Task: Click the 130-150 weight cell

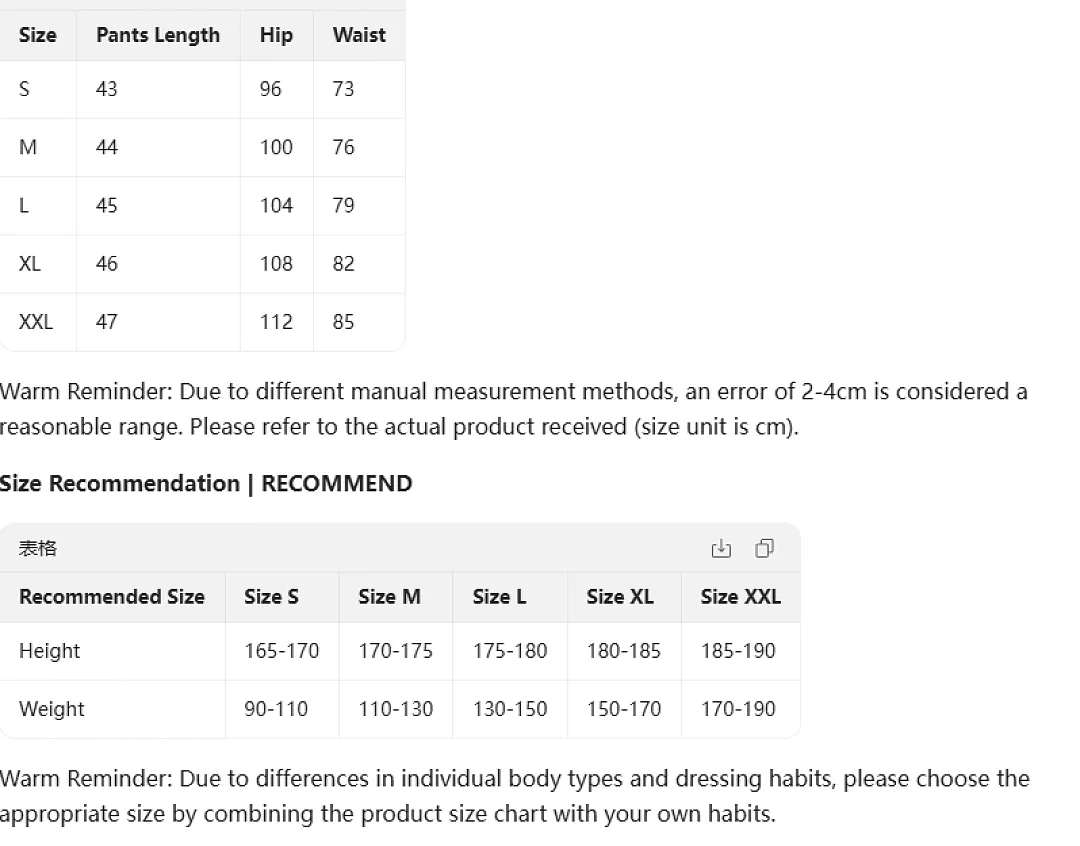Action: (510, 709)
